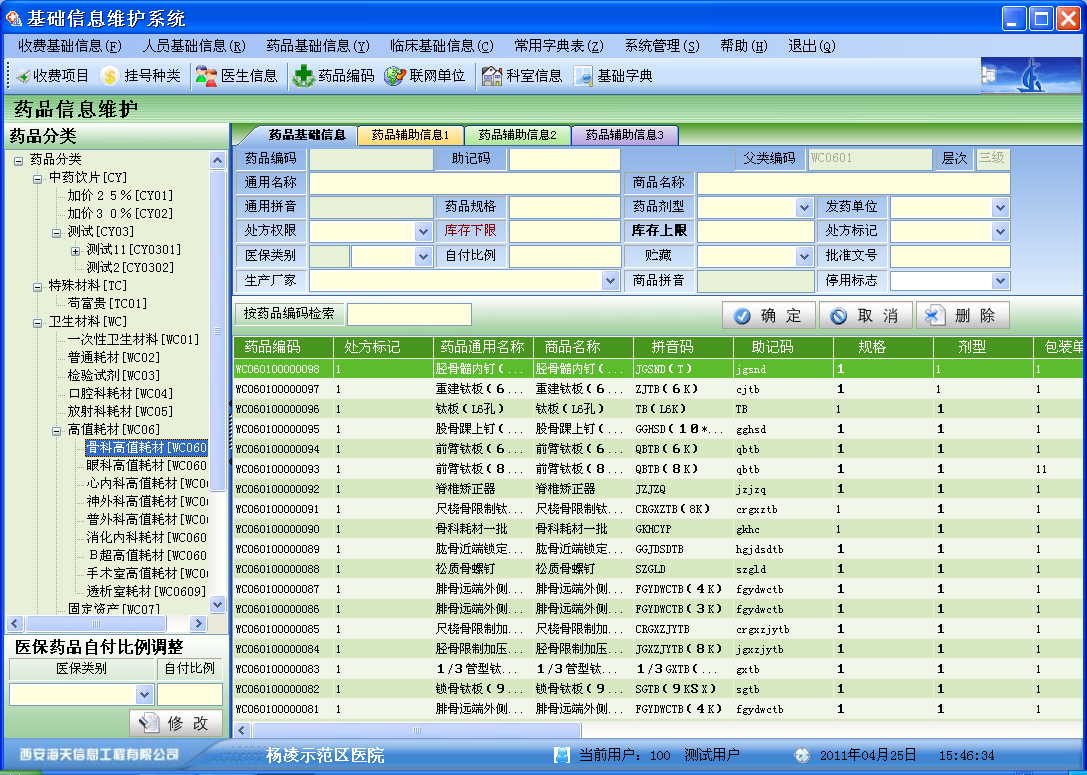Viewport: 1087px width, 775px height.
Task: Open the 临床基础信息 menu
Action: [x=442, y=46]
